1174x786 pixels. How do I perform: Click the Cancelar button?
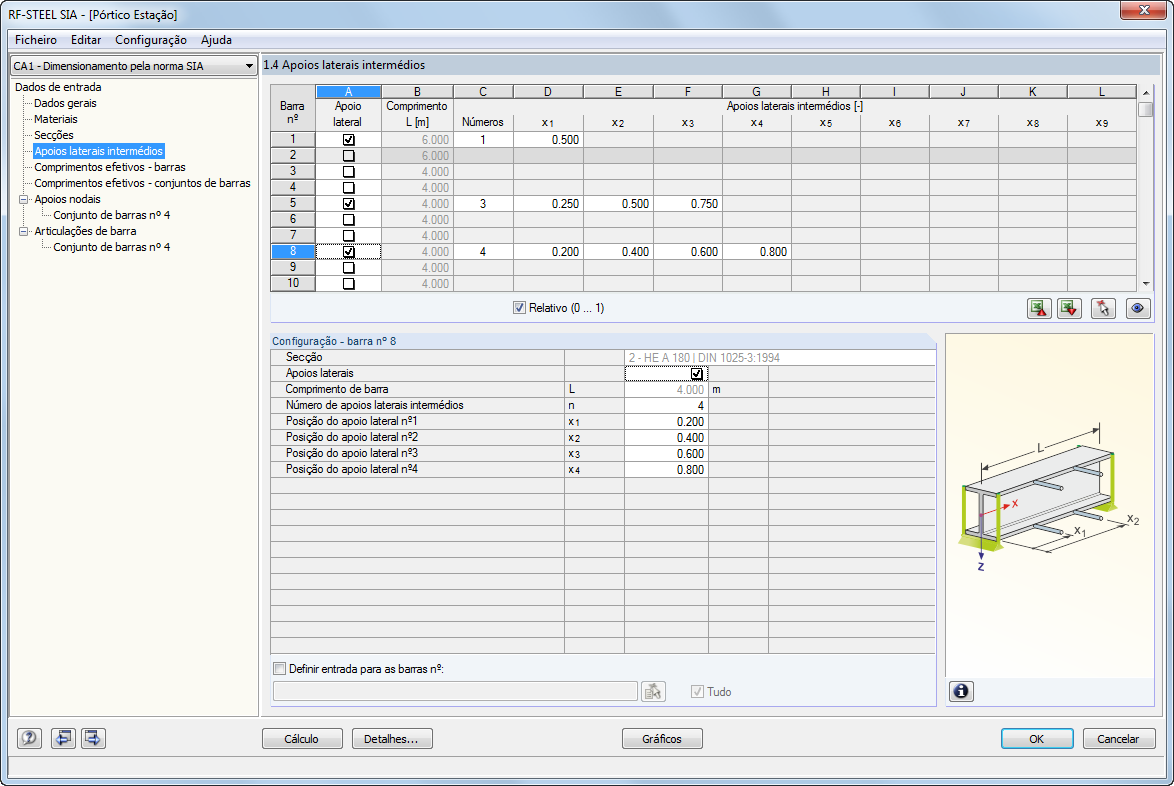[1119, 739]
